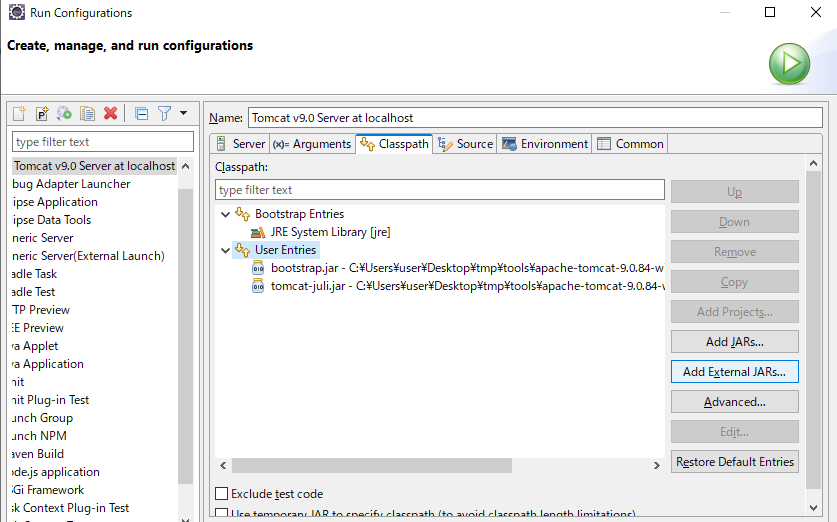
Task: Select Java Application configuration type
Action: (x=48, y=364)
